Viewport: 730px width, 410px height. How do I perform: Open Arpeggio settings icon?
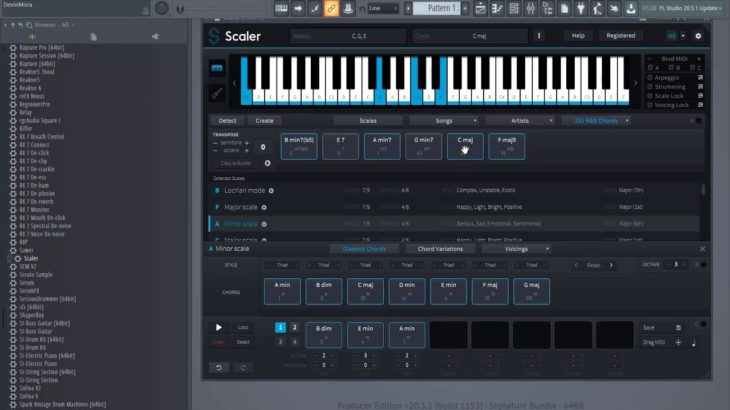pyautogui.click(x=700, y=78)
